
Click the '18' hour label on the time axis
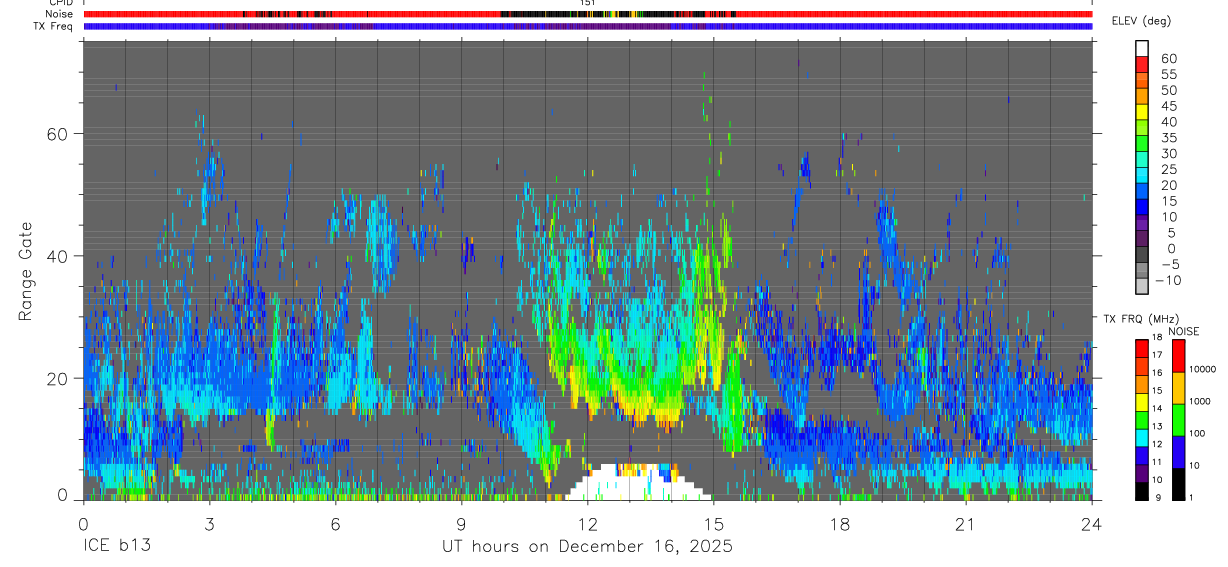[839, 524]
